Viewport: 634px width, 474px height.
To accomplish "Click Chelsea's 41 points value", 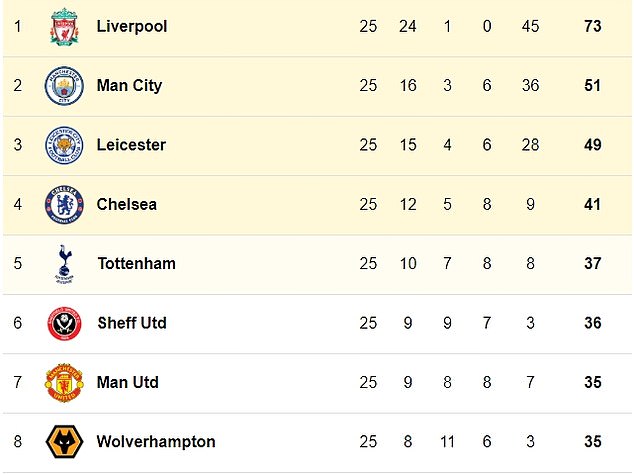I will pos(593,204).
